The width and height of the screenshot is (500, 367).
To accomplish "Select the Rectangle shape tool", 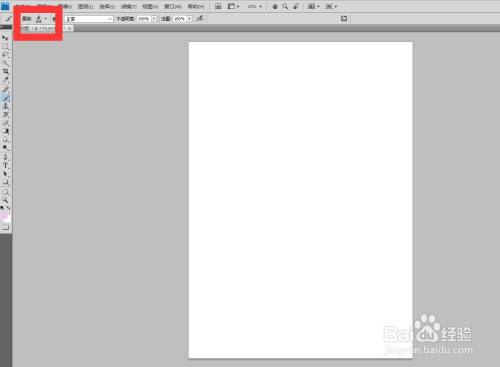I will [x=5, y=182].
